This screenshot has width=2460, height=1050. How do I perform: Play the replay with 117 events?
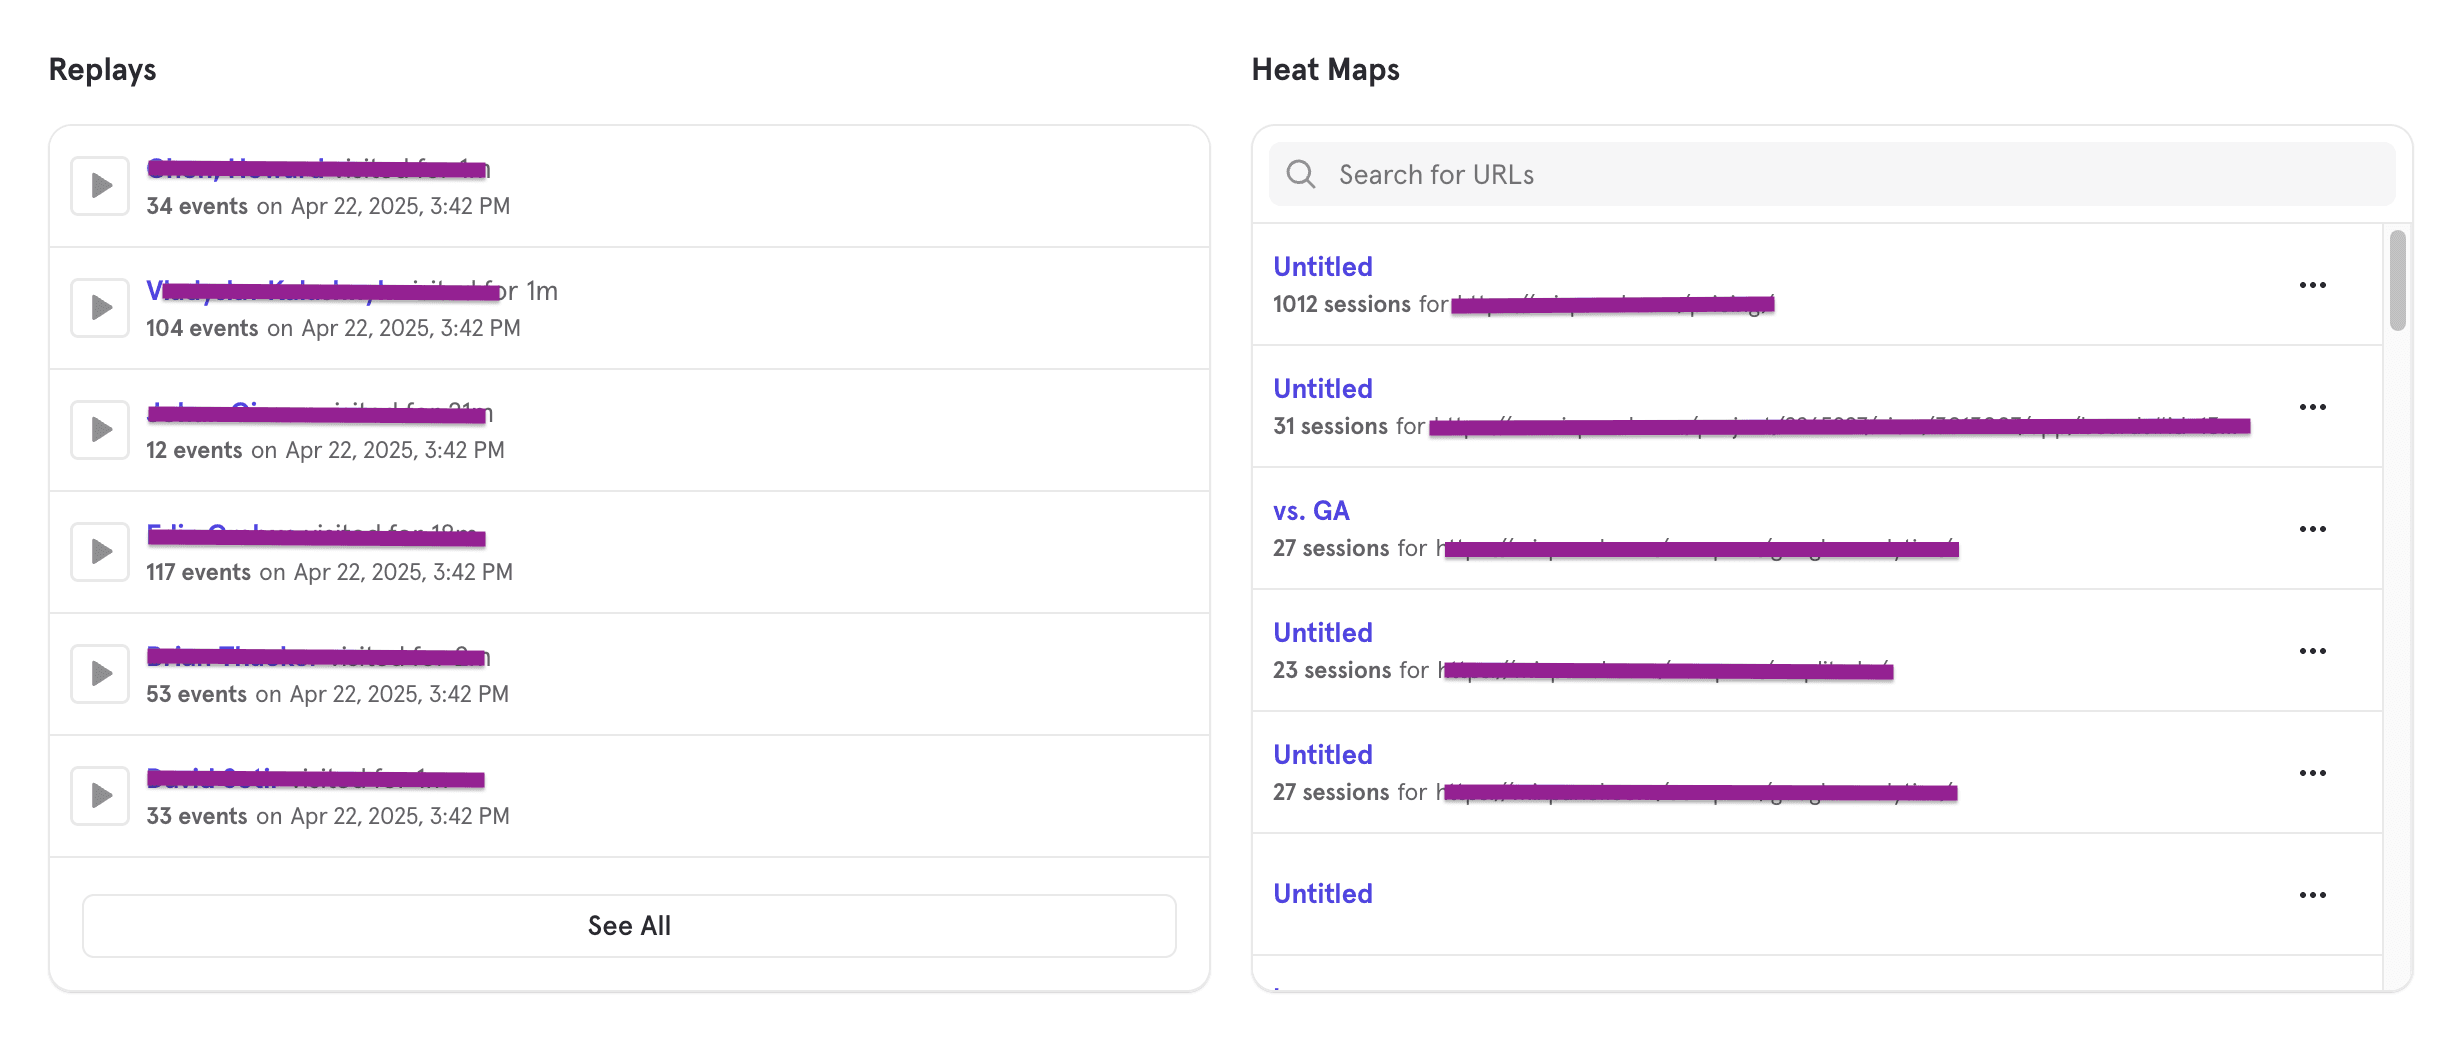(99, 551)
